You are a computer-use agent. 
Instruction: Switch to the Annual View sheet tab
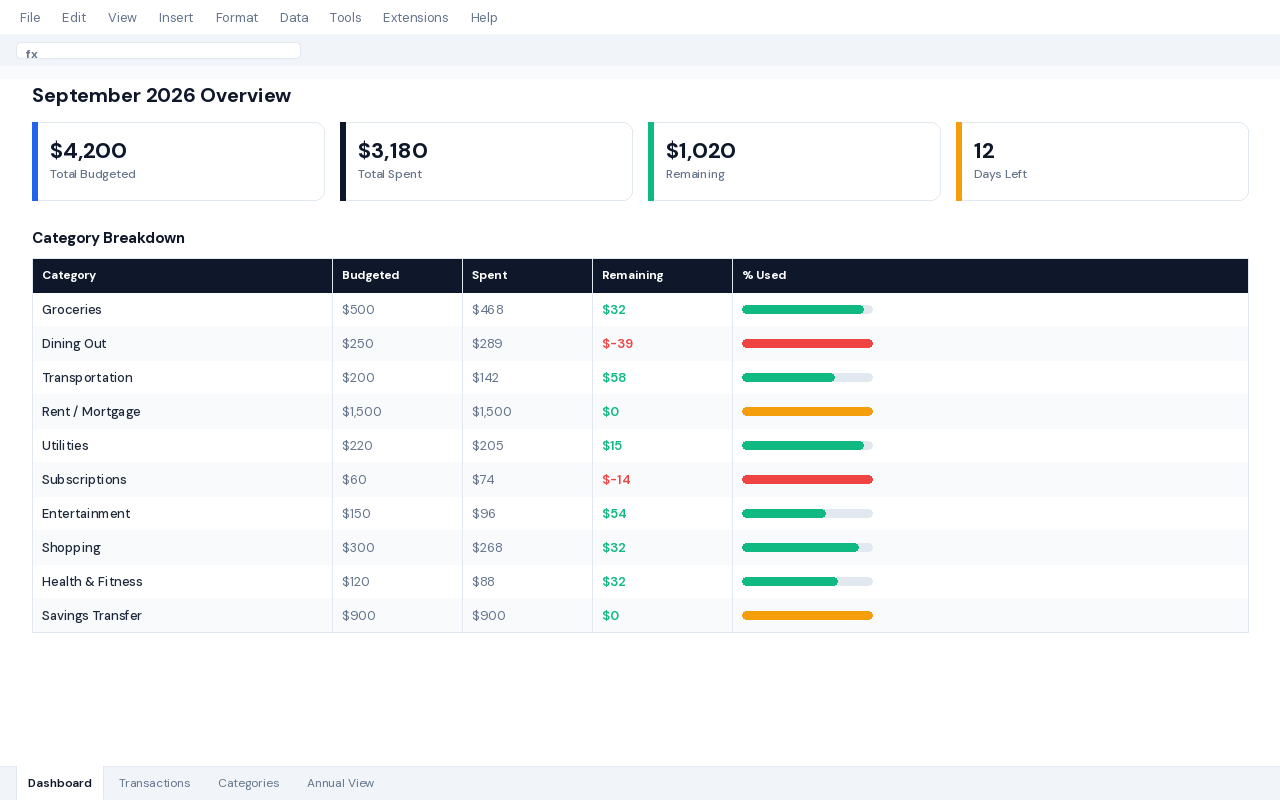(x=340, y=783)
